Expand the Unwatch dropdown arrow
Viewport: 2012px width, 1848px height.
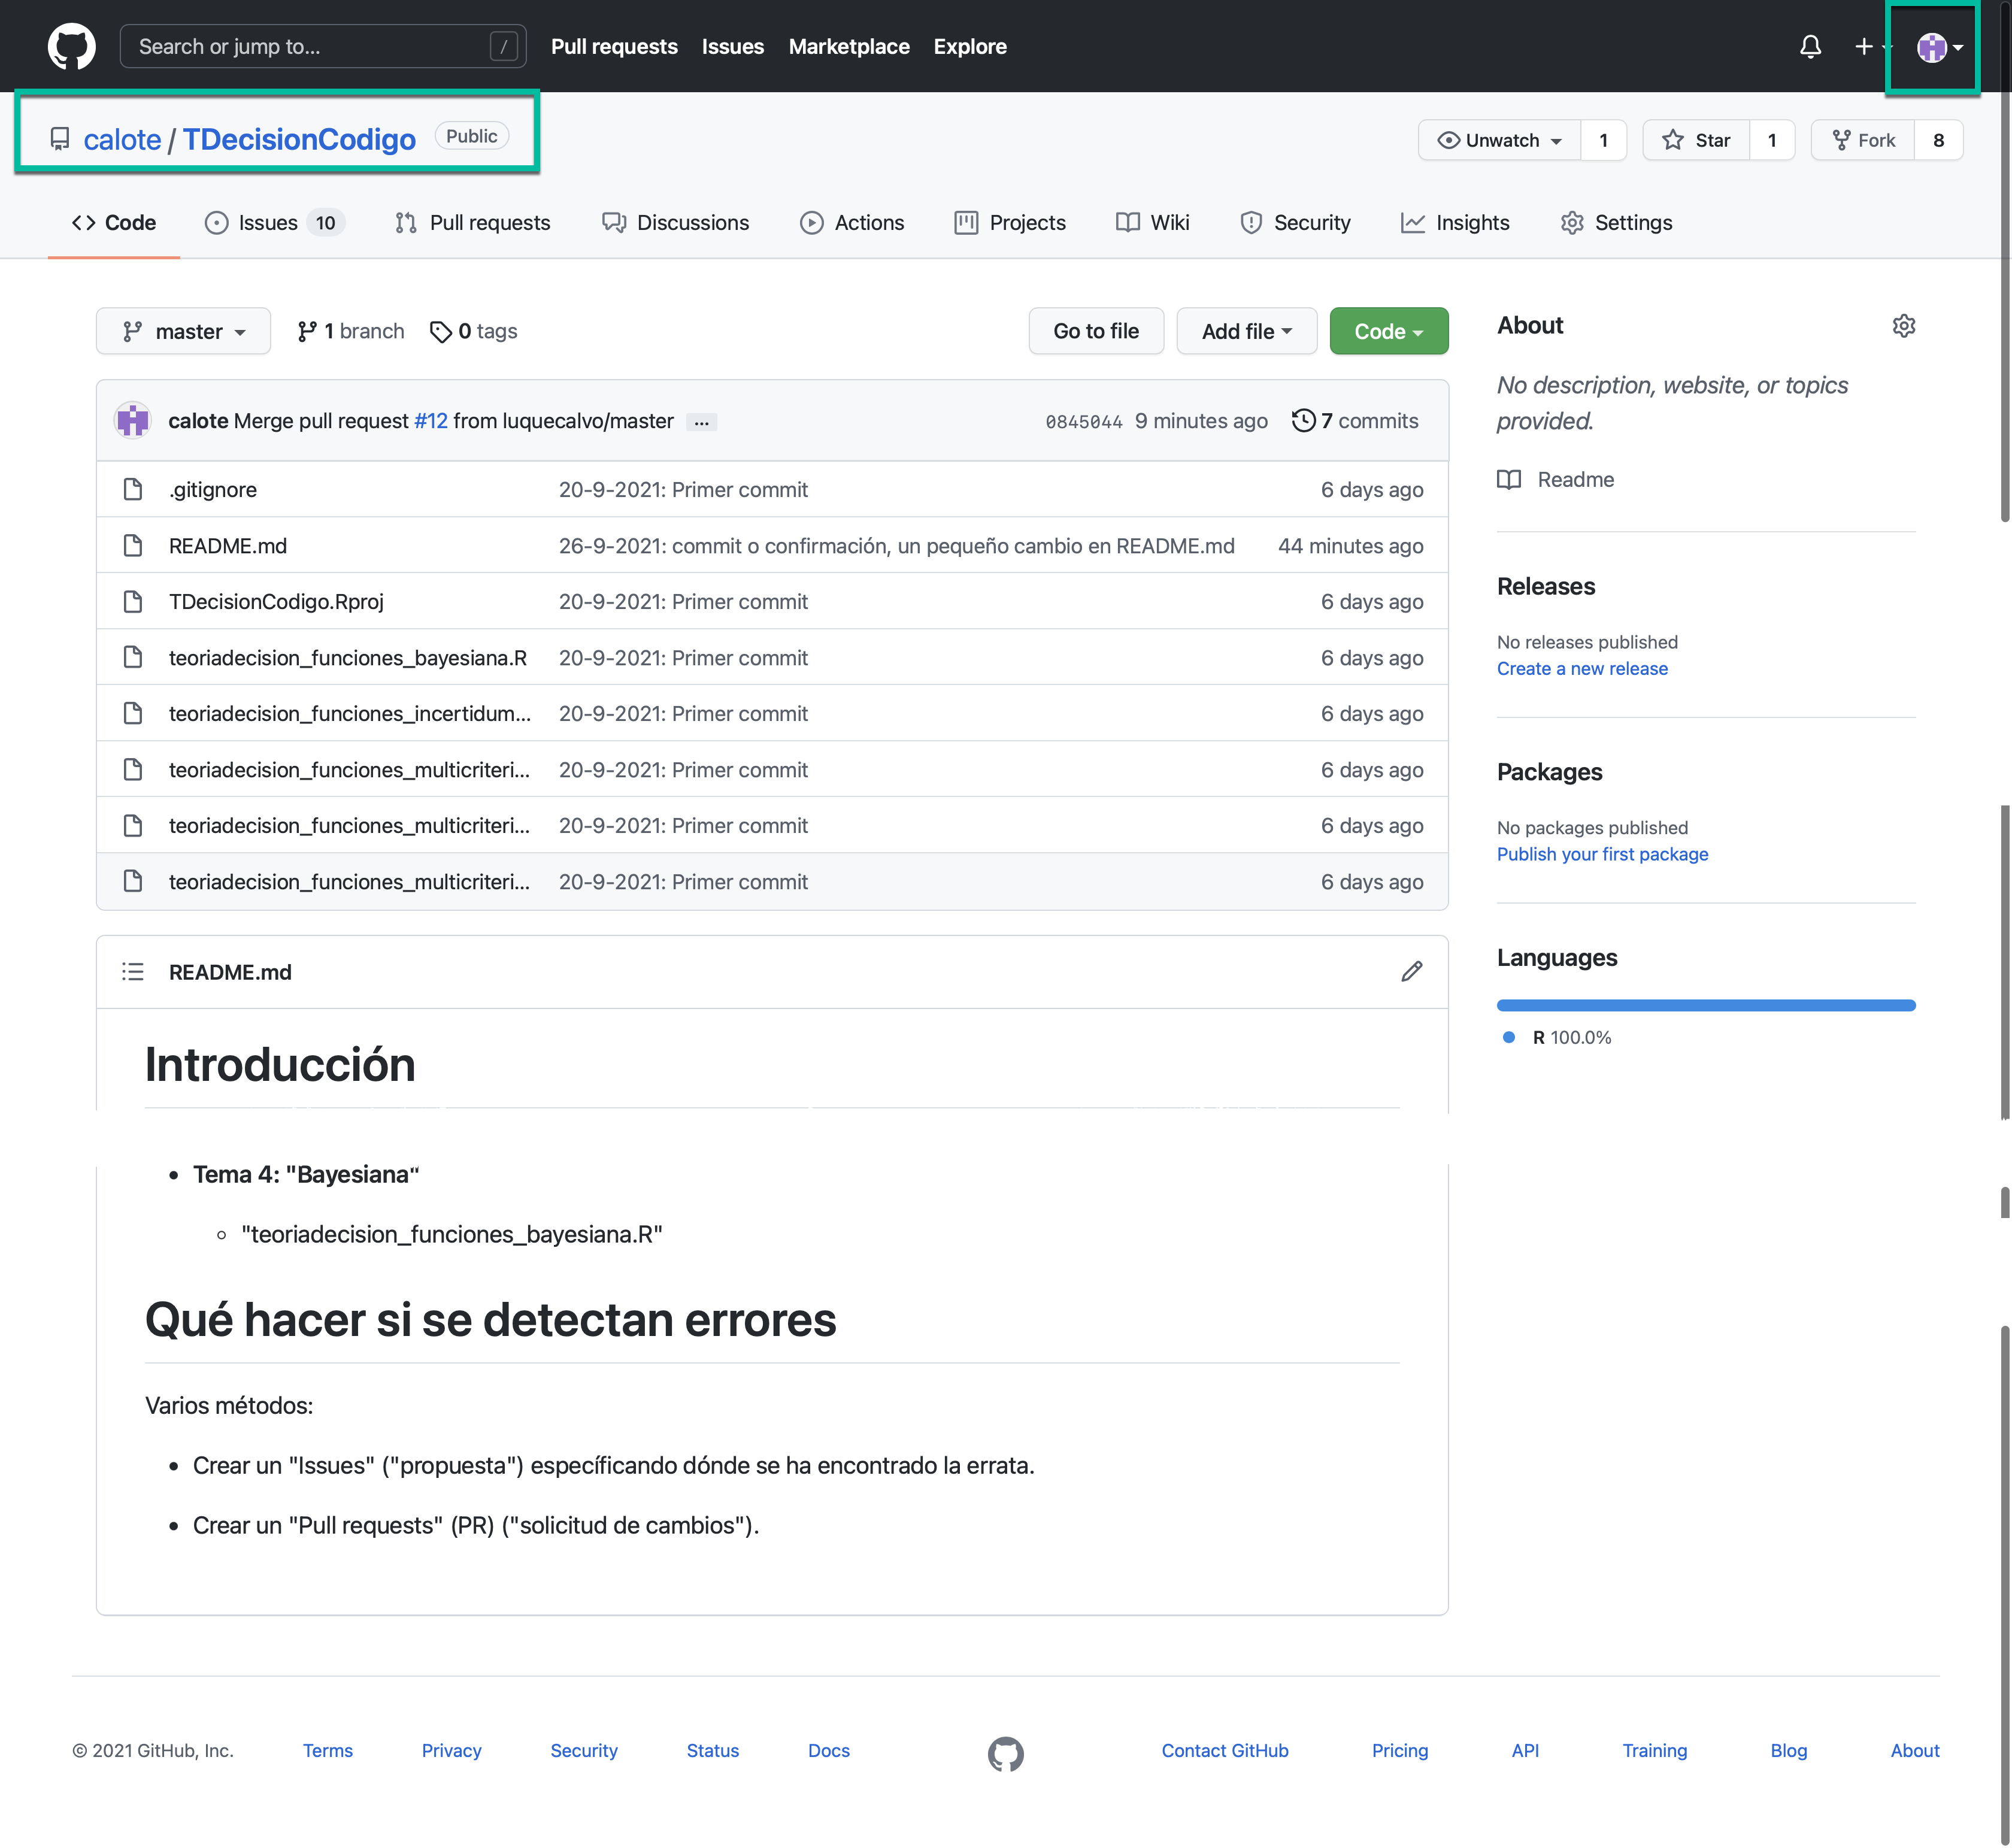1556,141
